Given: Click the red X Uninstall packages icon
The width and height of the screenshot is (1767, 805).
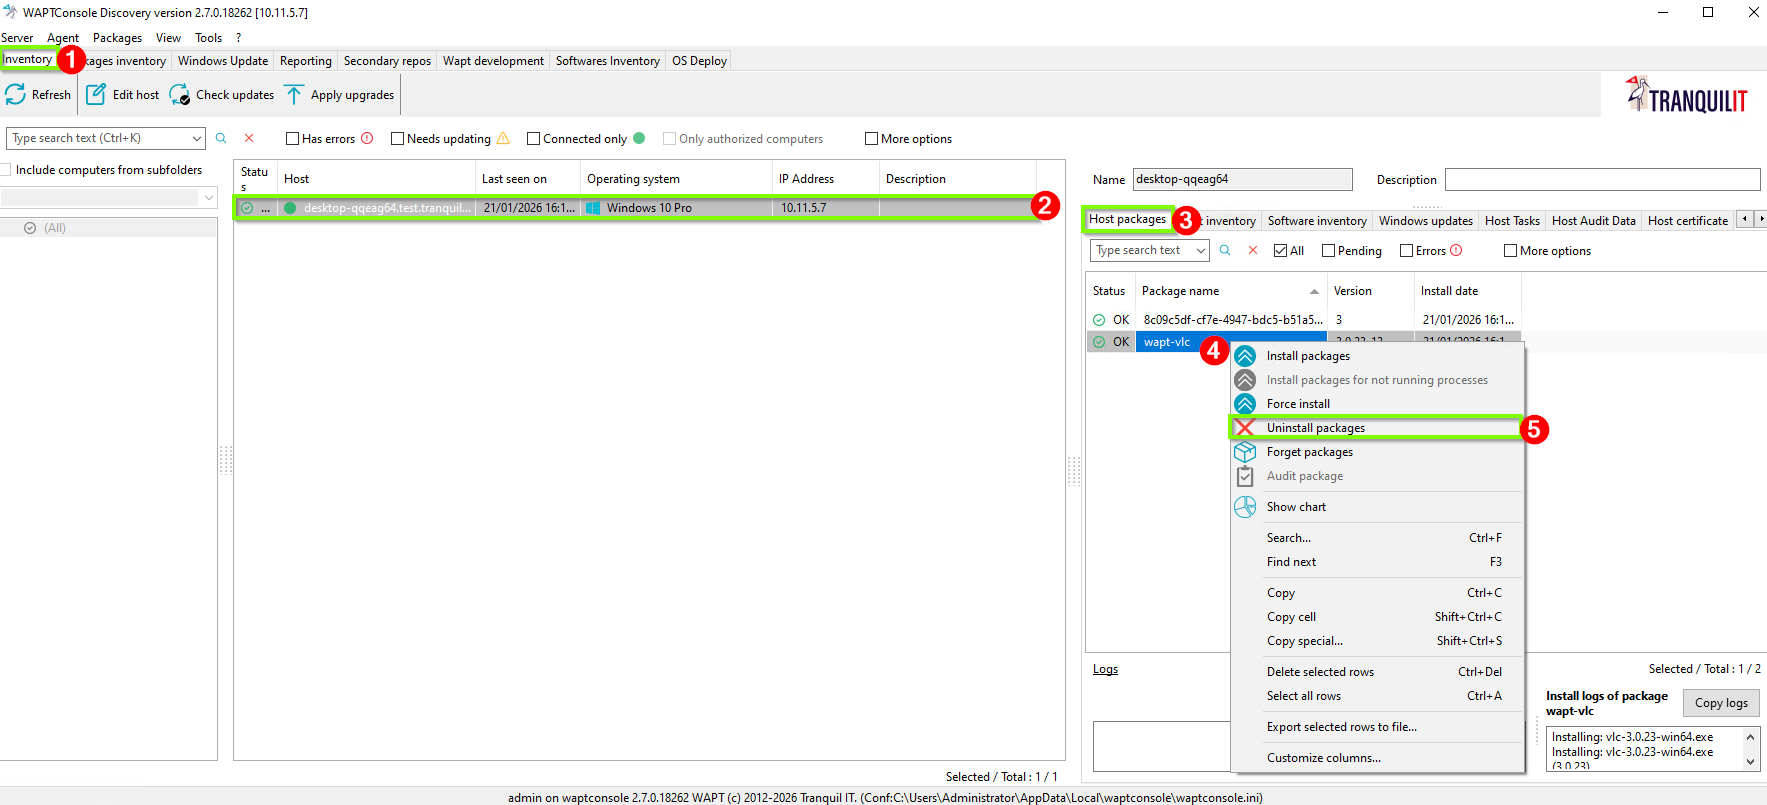Looking at the screenshot, I should pos(1245,428).
